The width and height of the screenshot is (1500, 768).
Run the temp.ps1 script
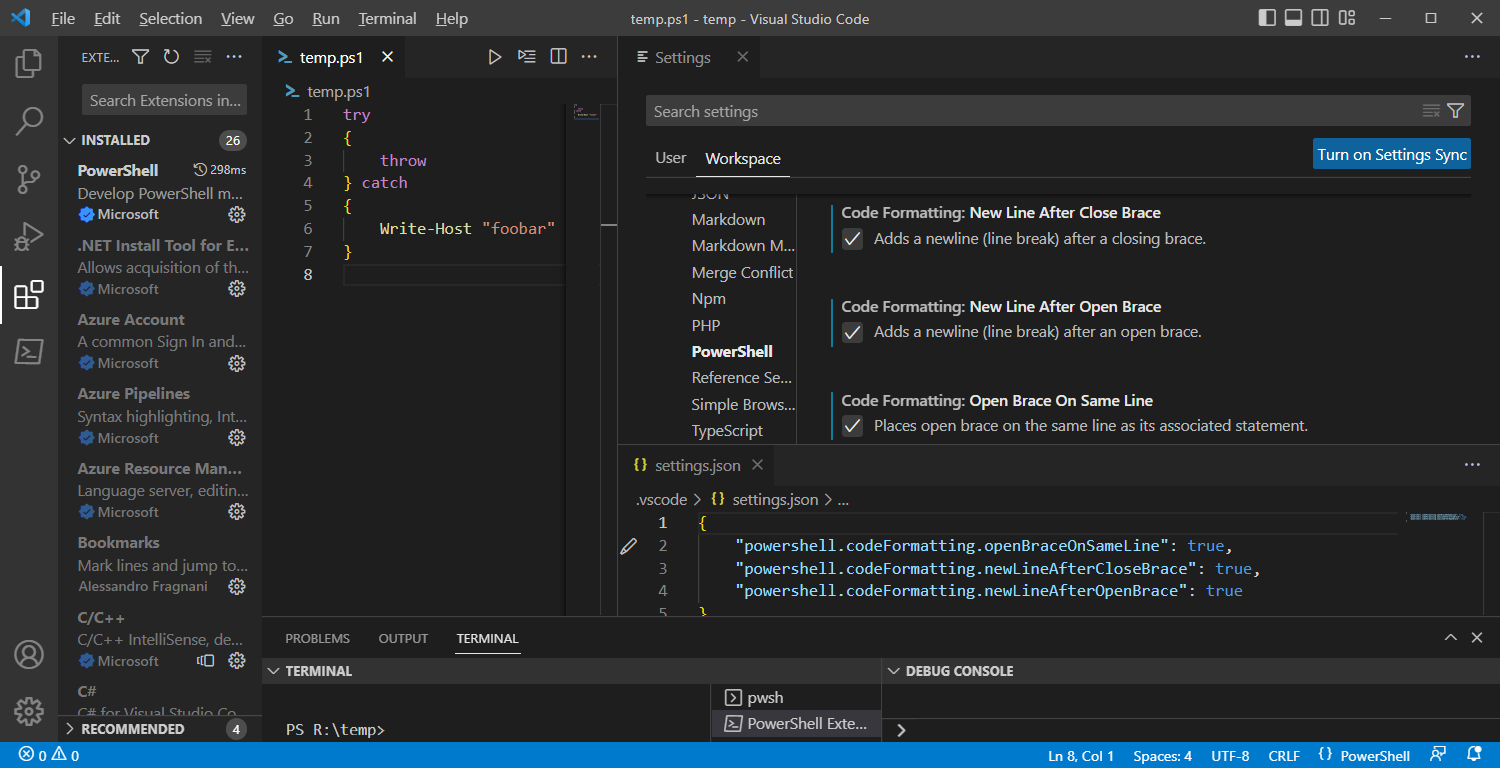[x=494, y=56]
